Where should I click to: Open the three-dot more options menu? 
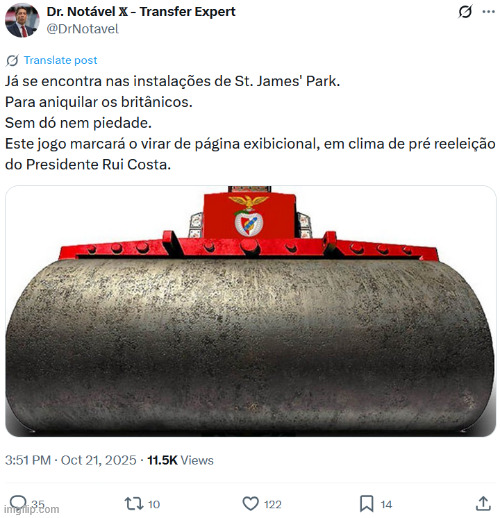pyautogui.click(x=488, y=12)
